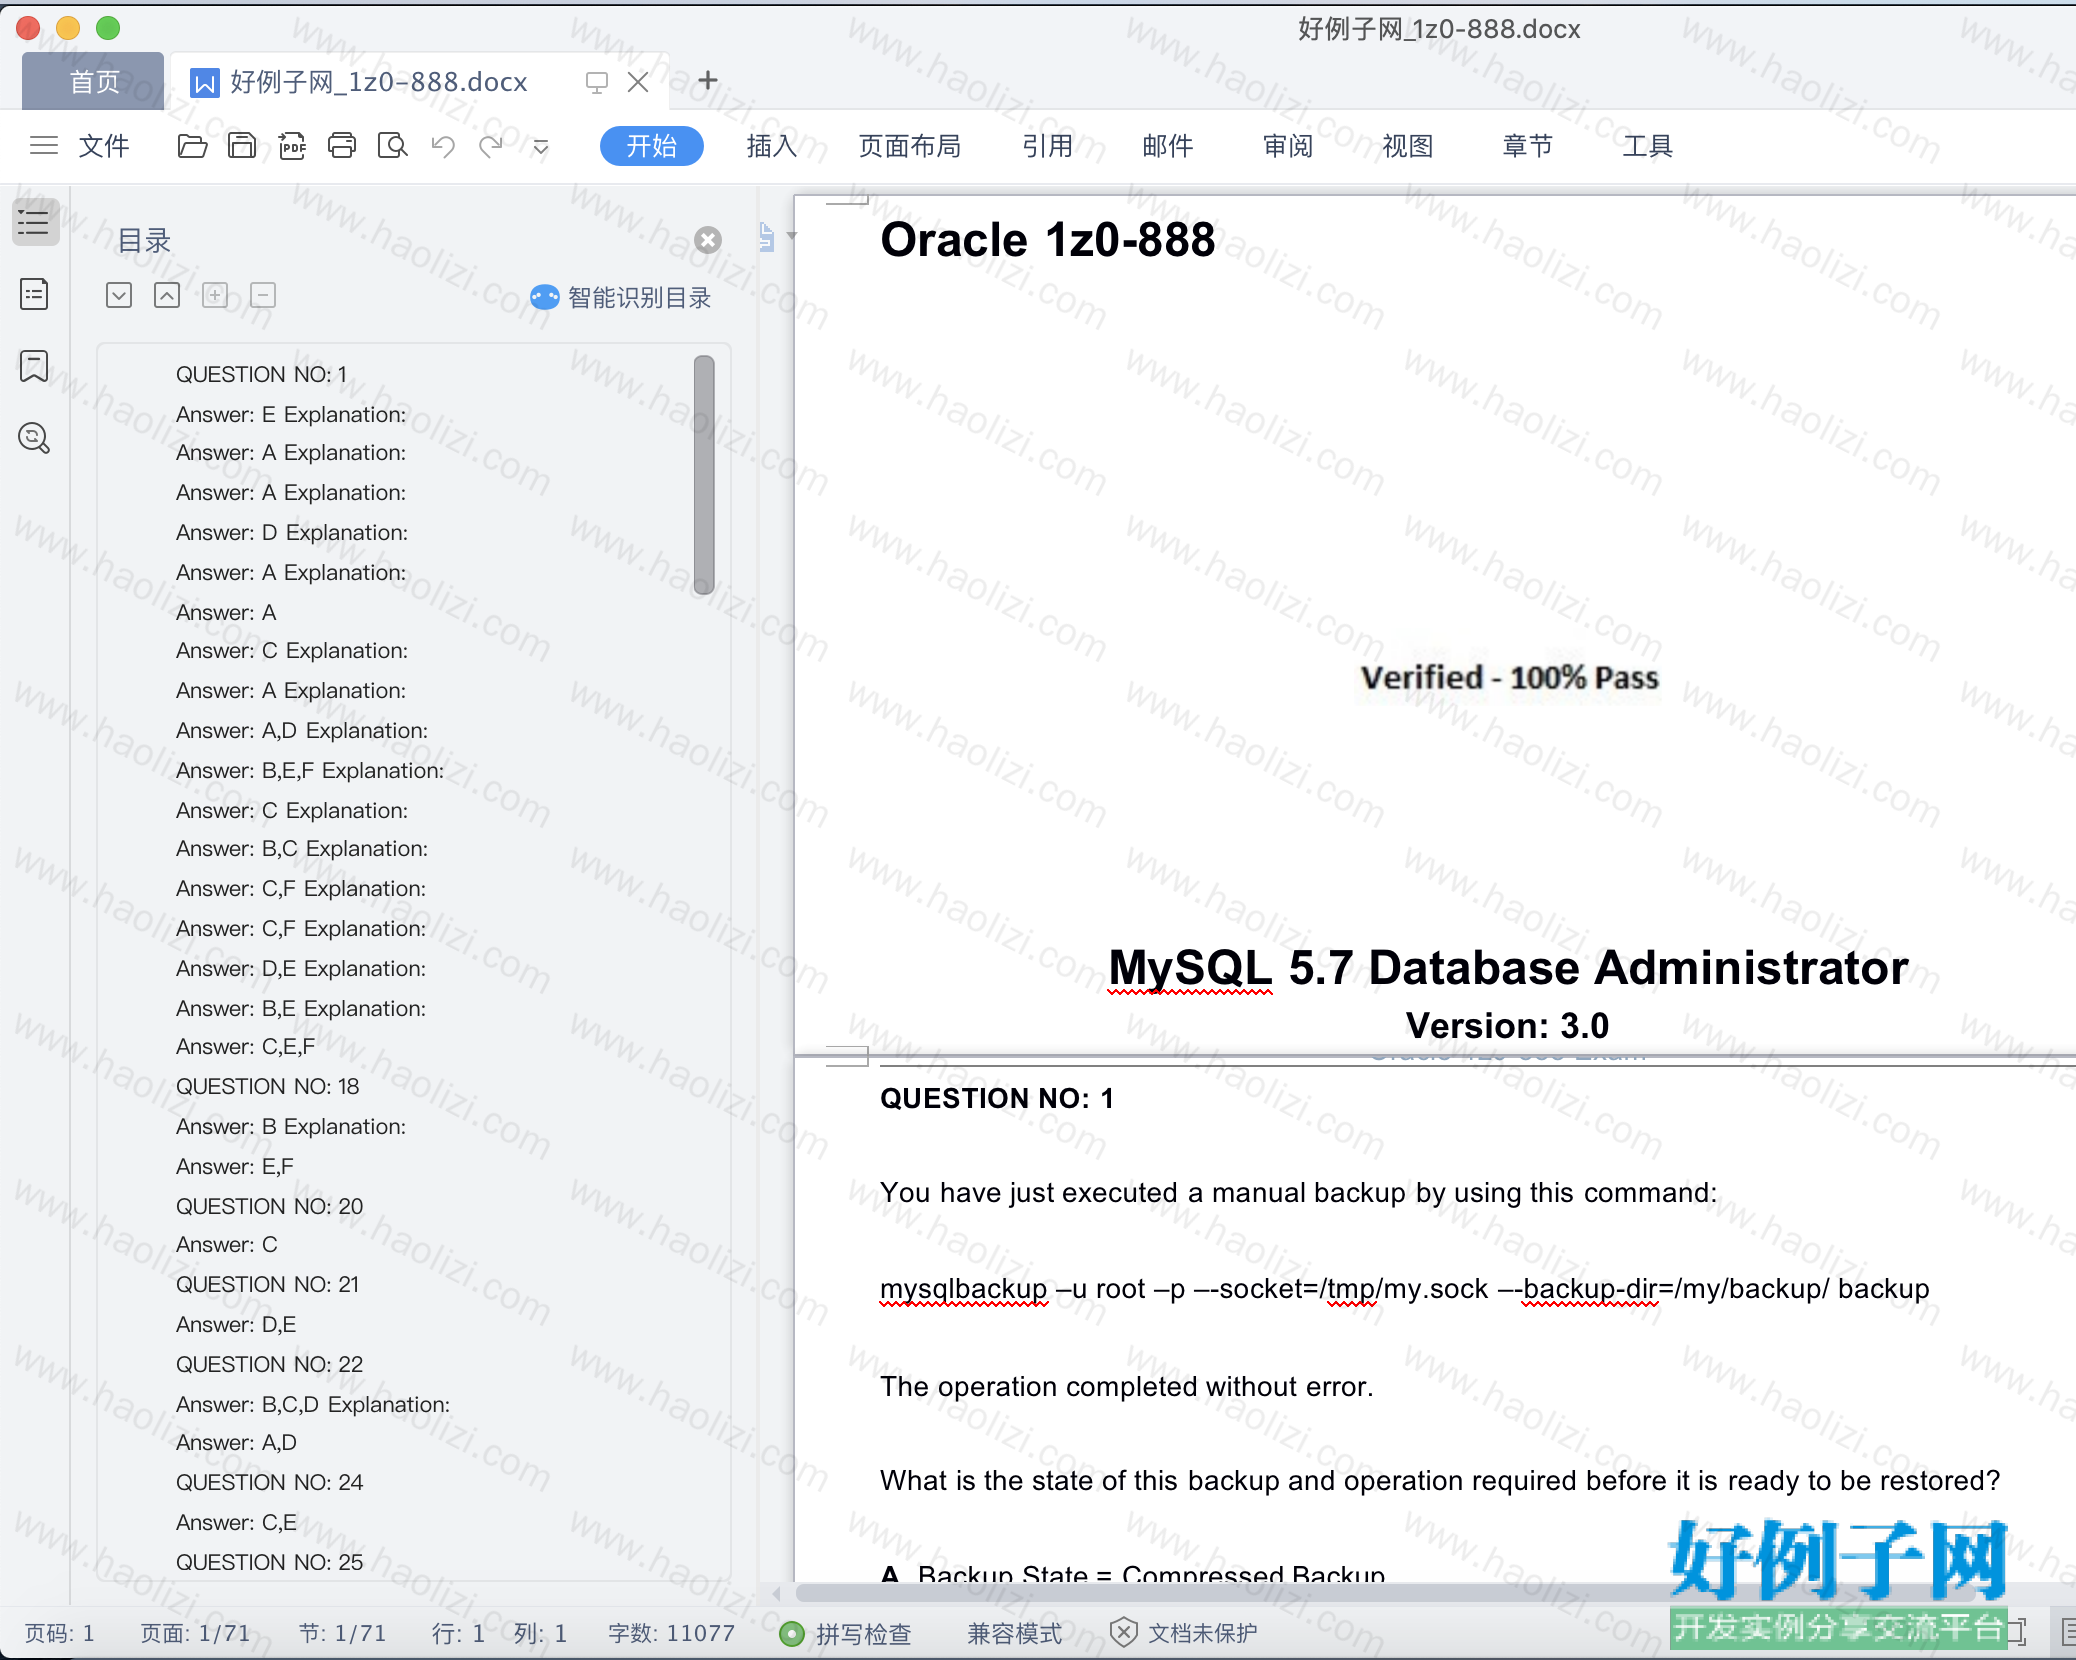
Task: Close the 目录 outline panel
Action: [x=708, y=240]
